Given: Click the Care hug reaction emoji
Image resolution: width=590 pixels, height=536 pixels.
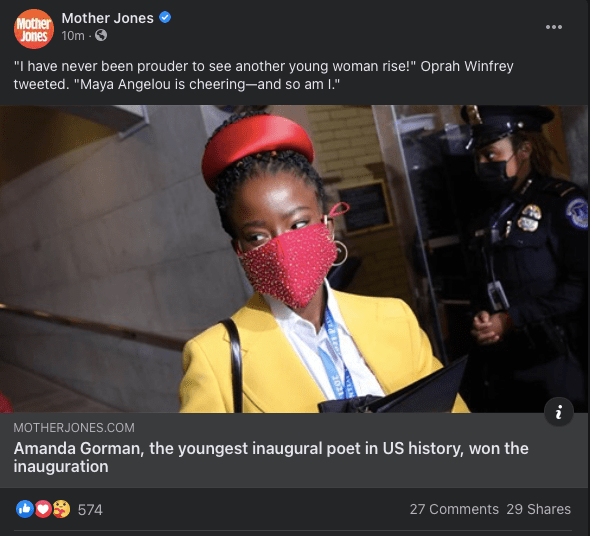Looking at the screenshot, I should coord(61,509).
